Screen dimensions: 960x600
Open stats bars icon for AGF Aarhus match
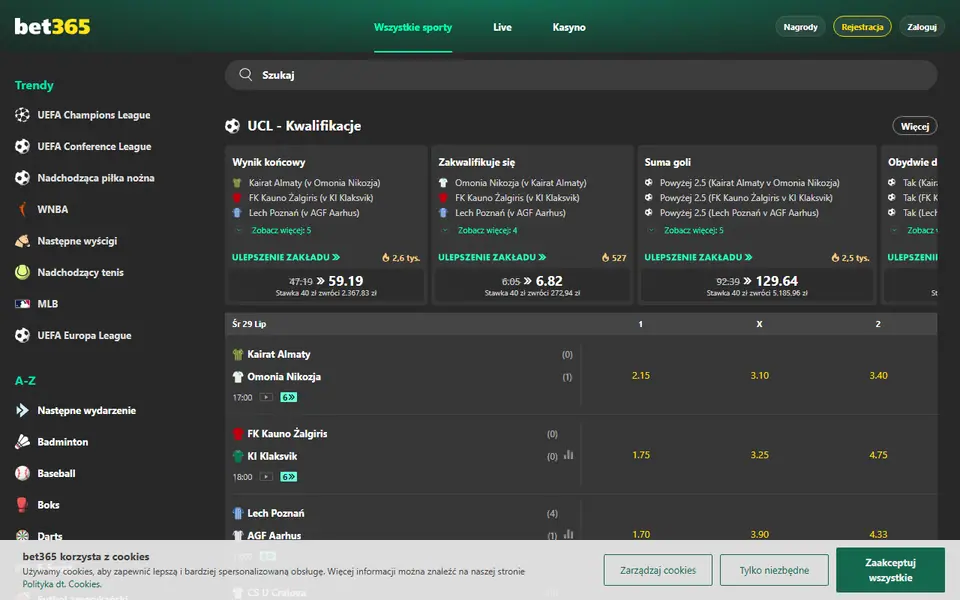pos(568,534)
